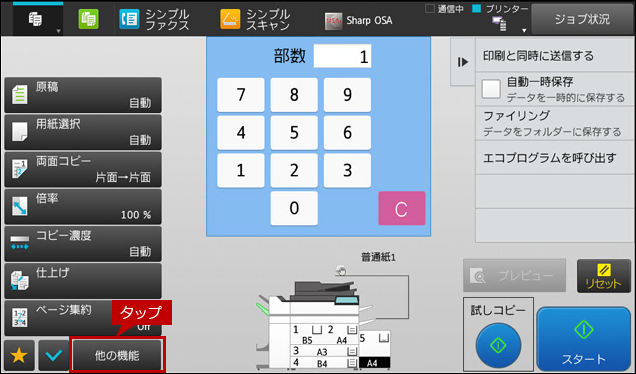Click the 両面コピー page icon

point(19,169)
